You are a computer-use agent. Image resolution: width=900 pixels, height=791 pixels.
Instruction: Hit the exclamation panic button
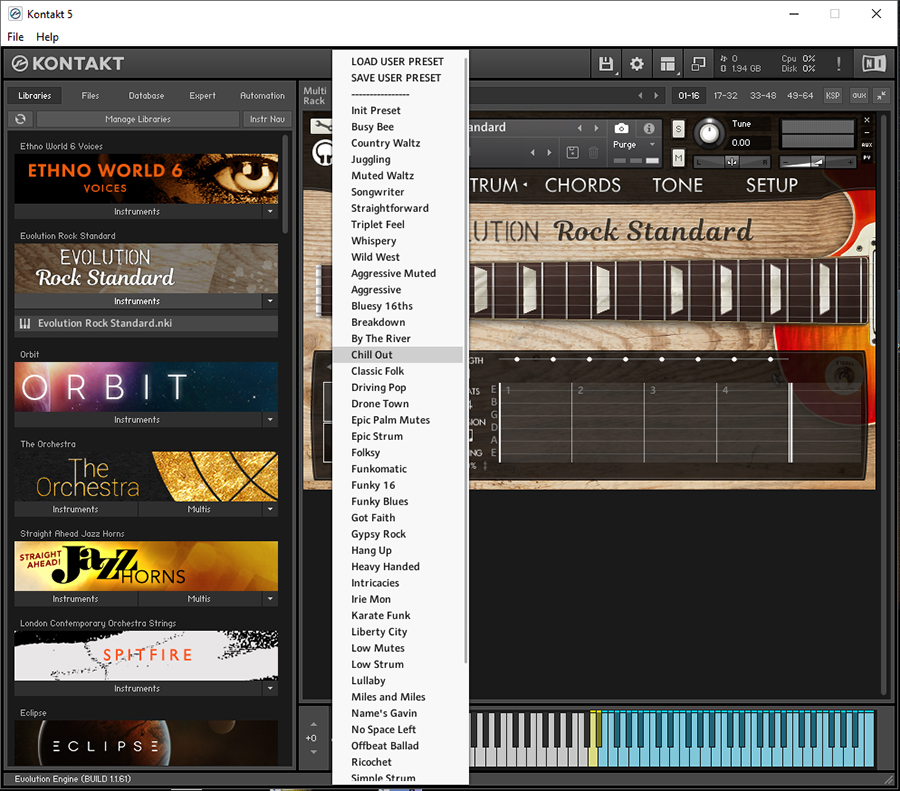click(x=839, y=64)
